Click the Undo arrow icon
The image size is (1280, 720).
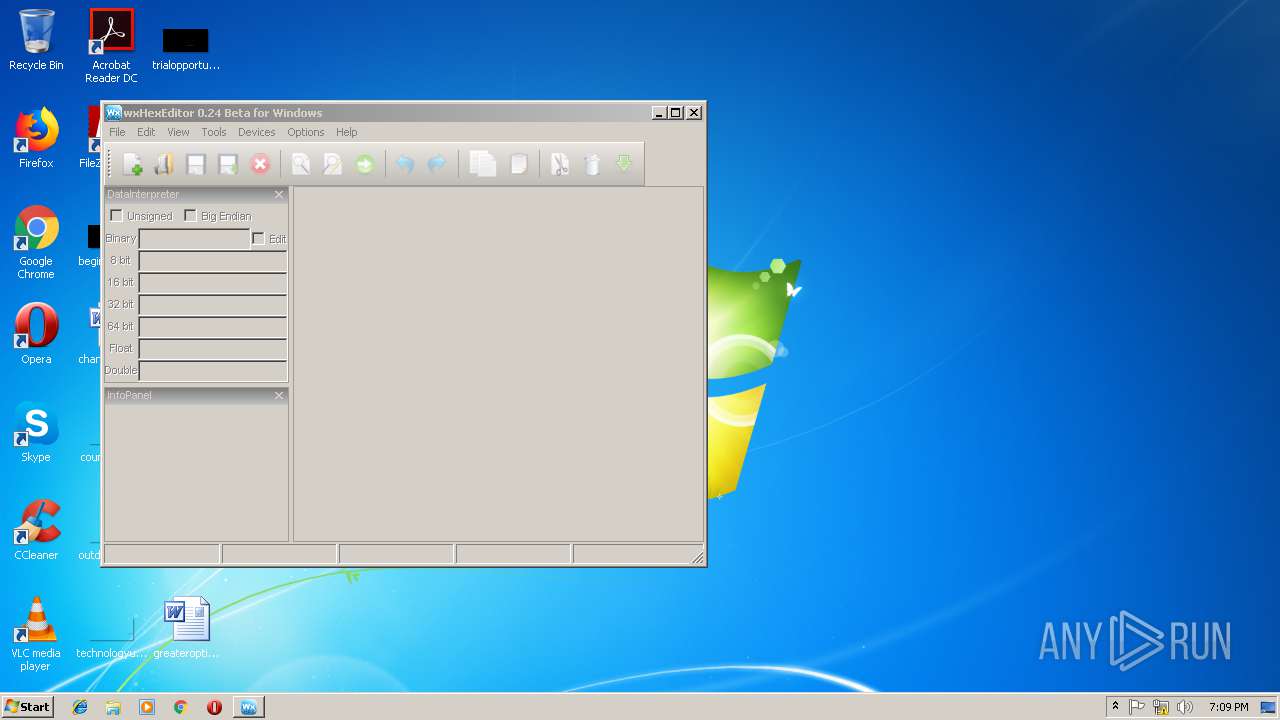tap(404, 164)
